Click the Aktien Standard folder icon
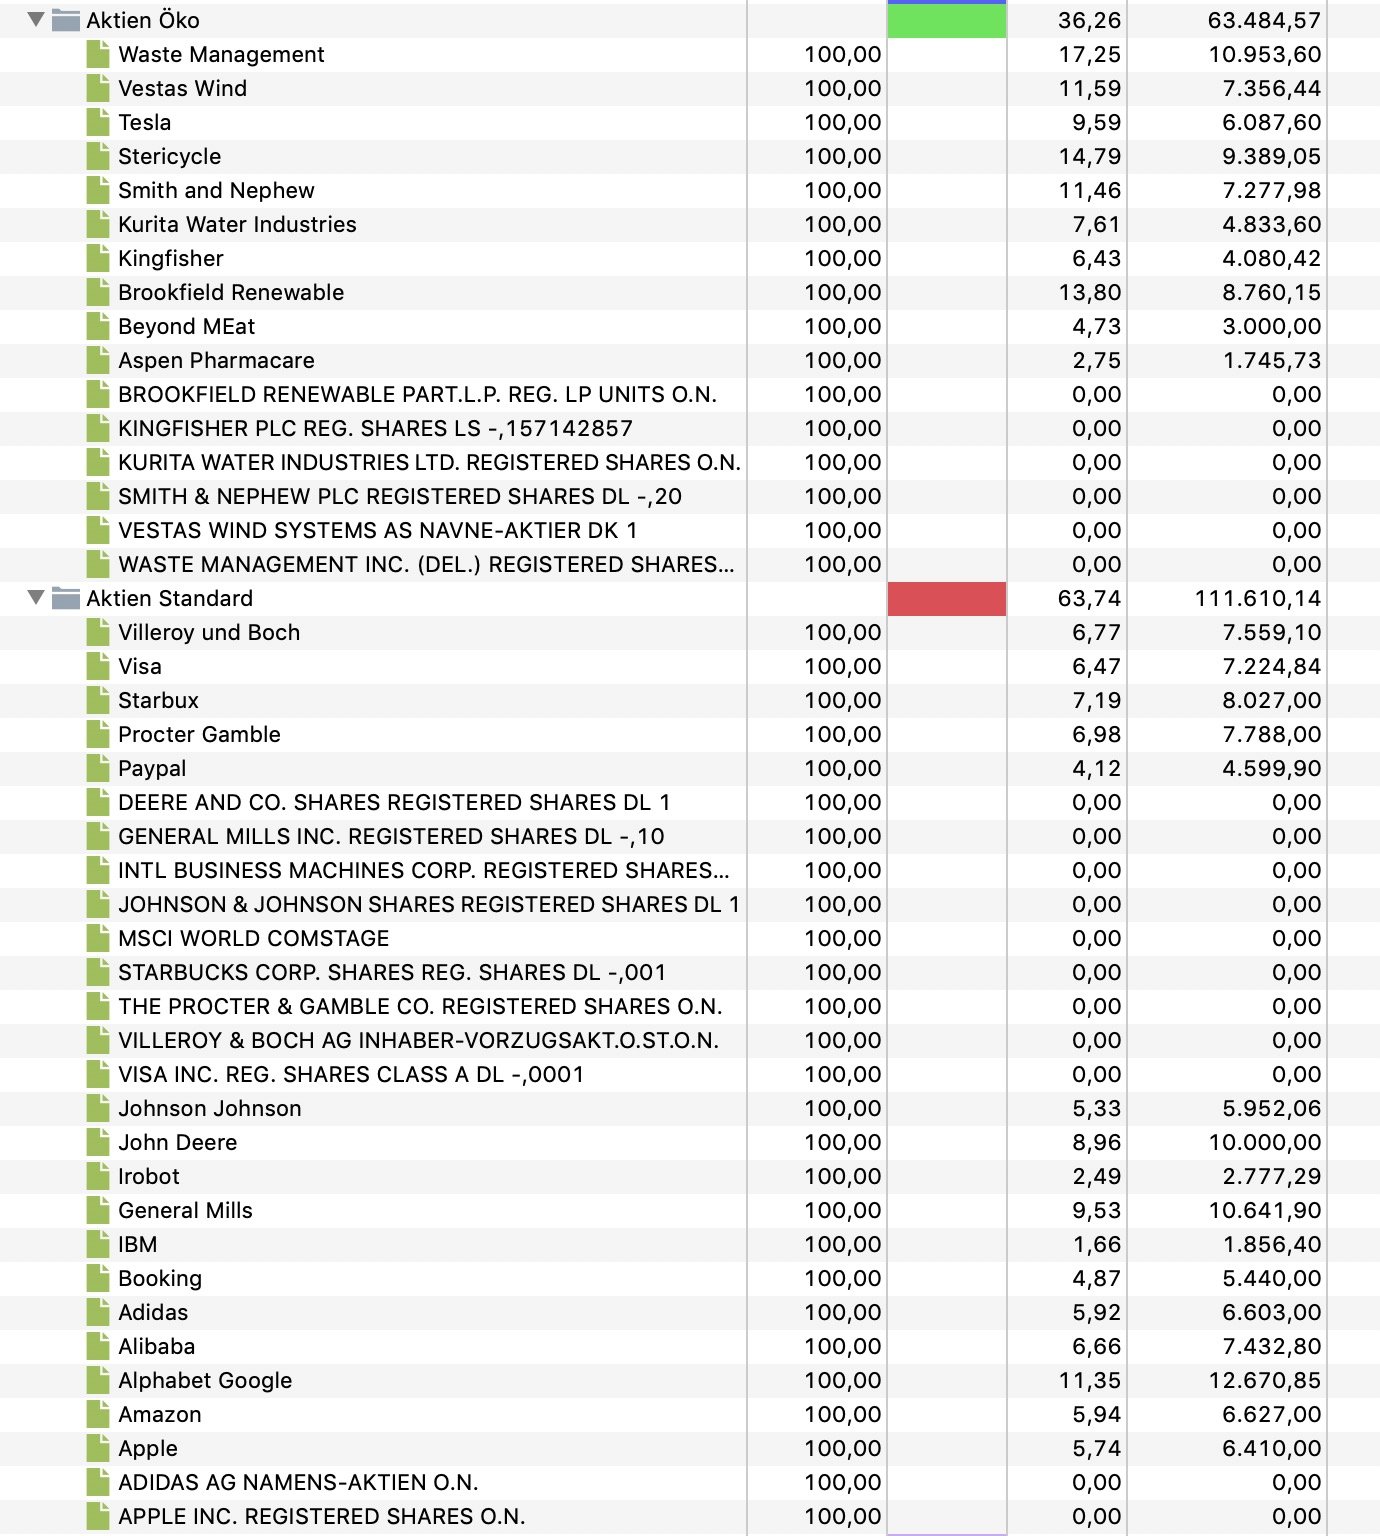The width and height of the screenshot is (1380, 1536). [x=66, y=598]
